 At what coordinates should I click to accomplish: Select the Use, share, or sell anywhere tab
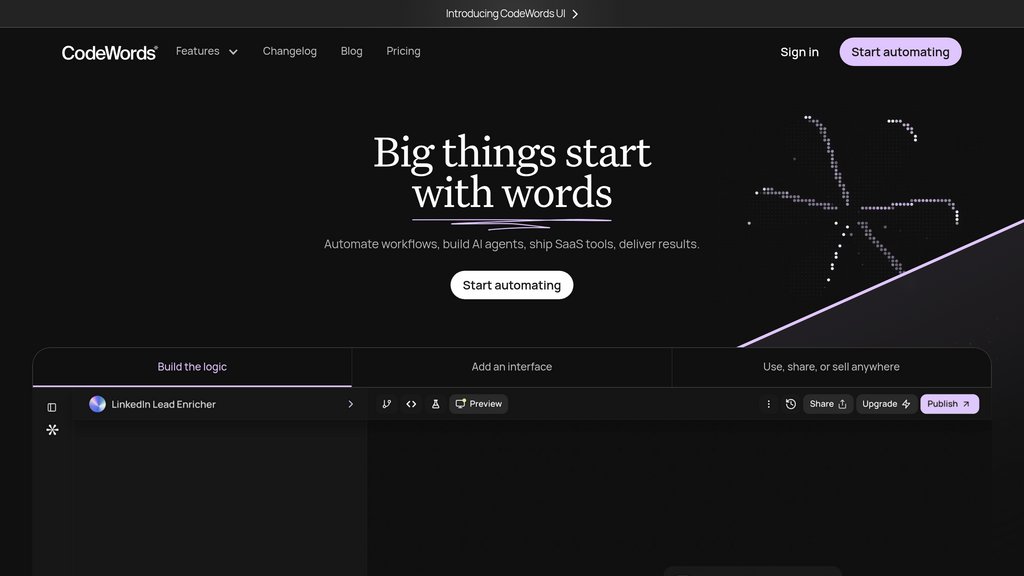[x=831, y=367]
